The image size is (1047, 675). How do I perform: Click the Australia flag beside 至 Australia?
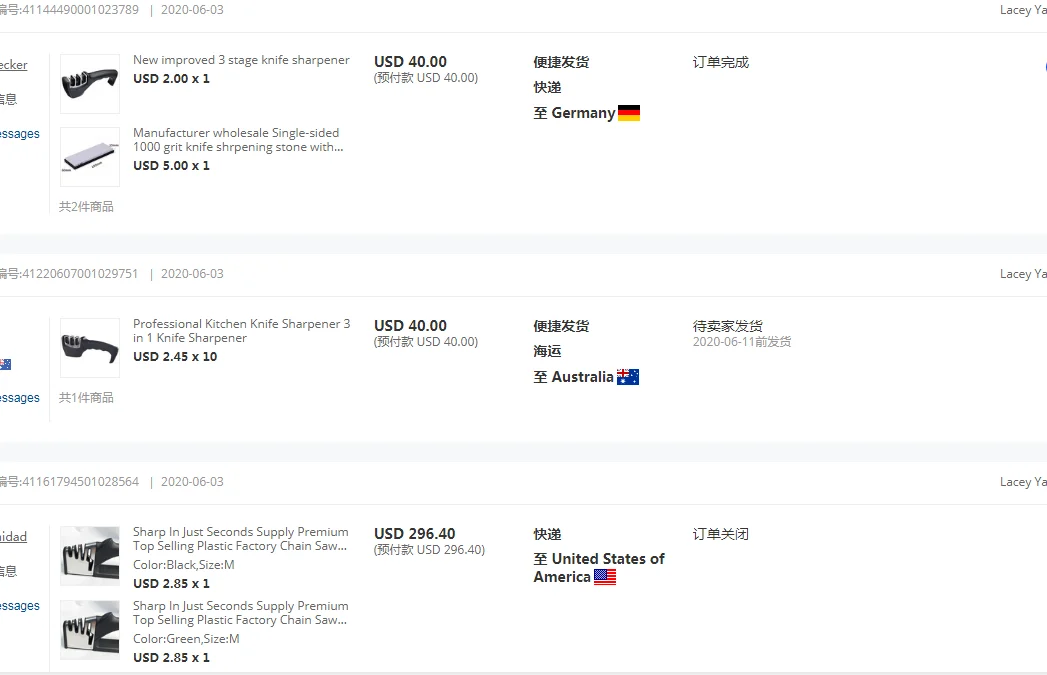(628, 377)
